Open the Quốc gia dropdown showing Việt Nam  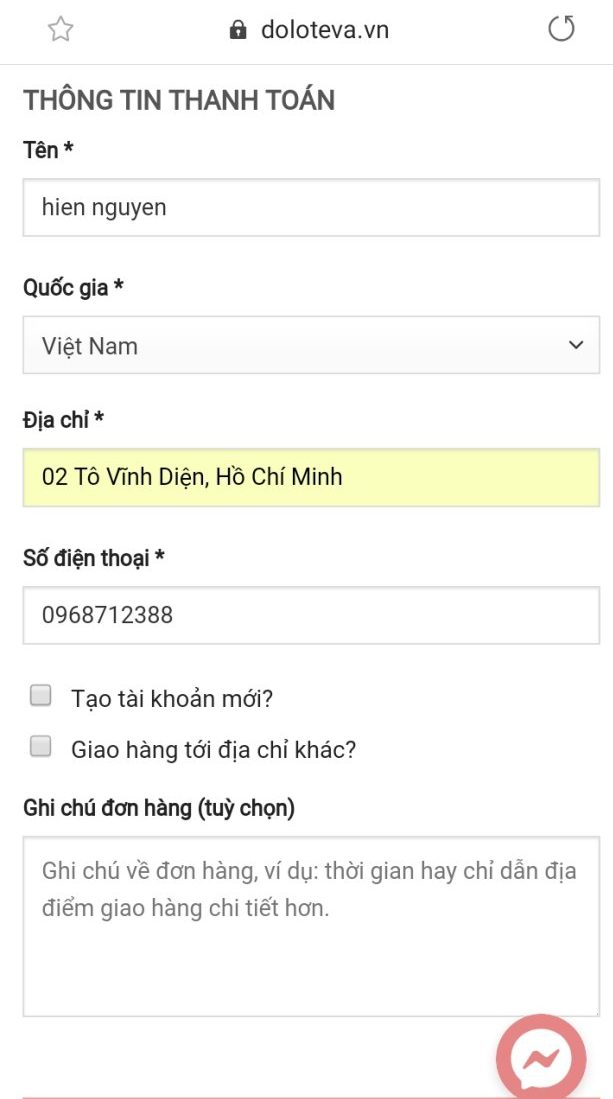[x=311, y=345]
